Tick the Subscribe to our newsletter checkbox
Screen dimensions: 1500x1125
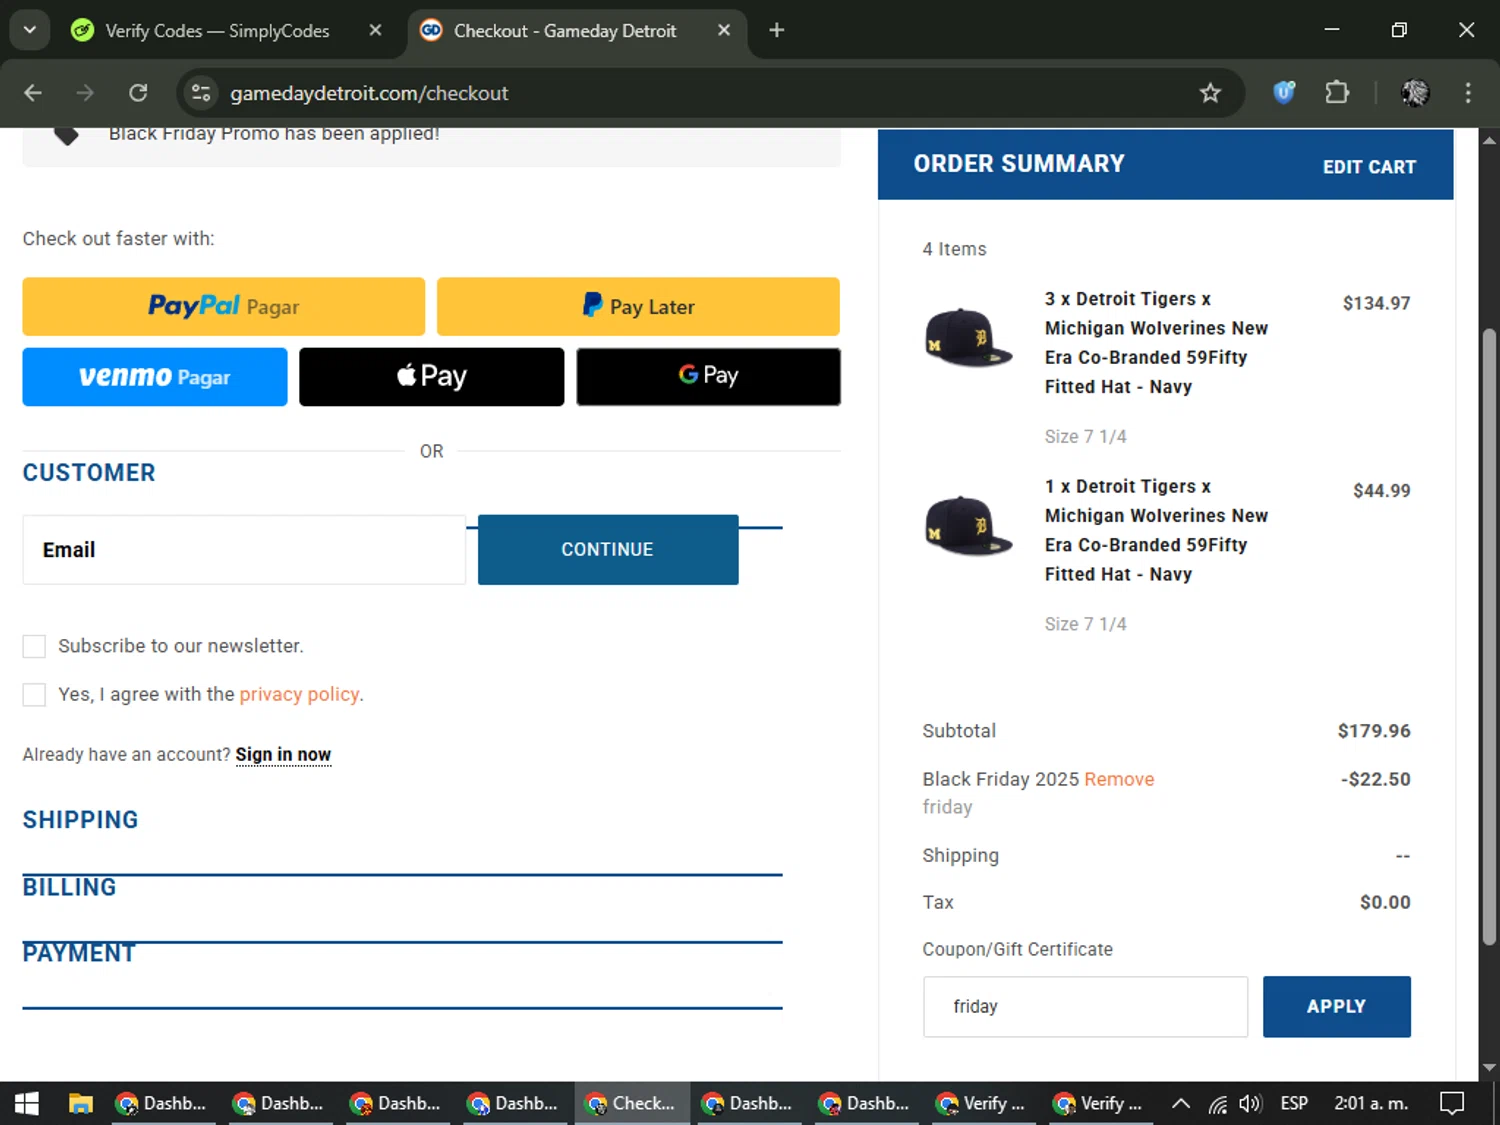(x=34, y=647)
